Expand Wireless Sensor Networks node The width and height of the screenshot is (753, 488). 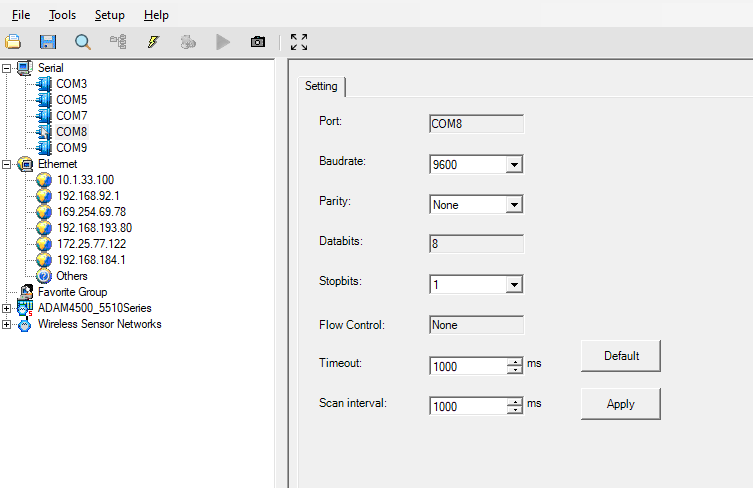point(6,324)
